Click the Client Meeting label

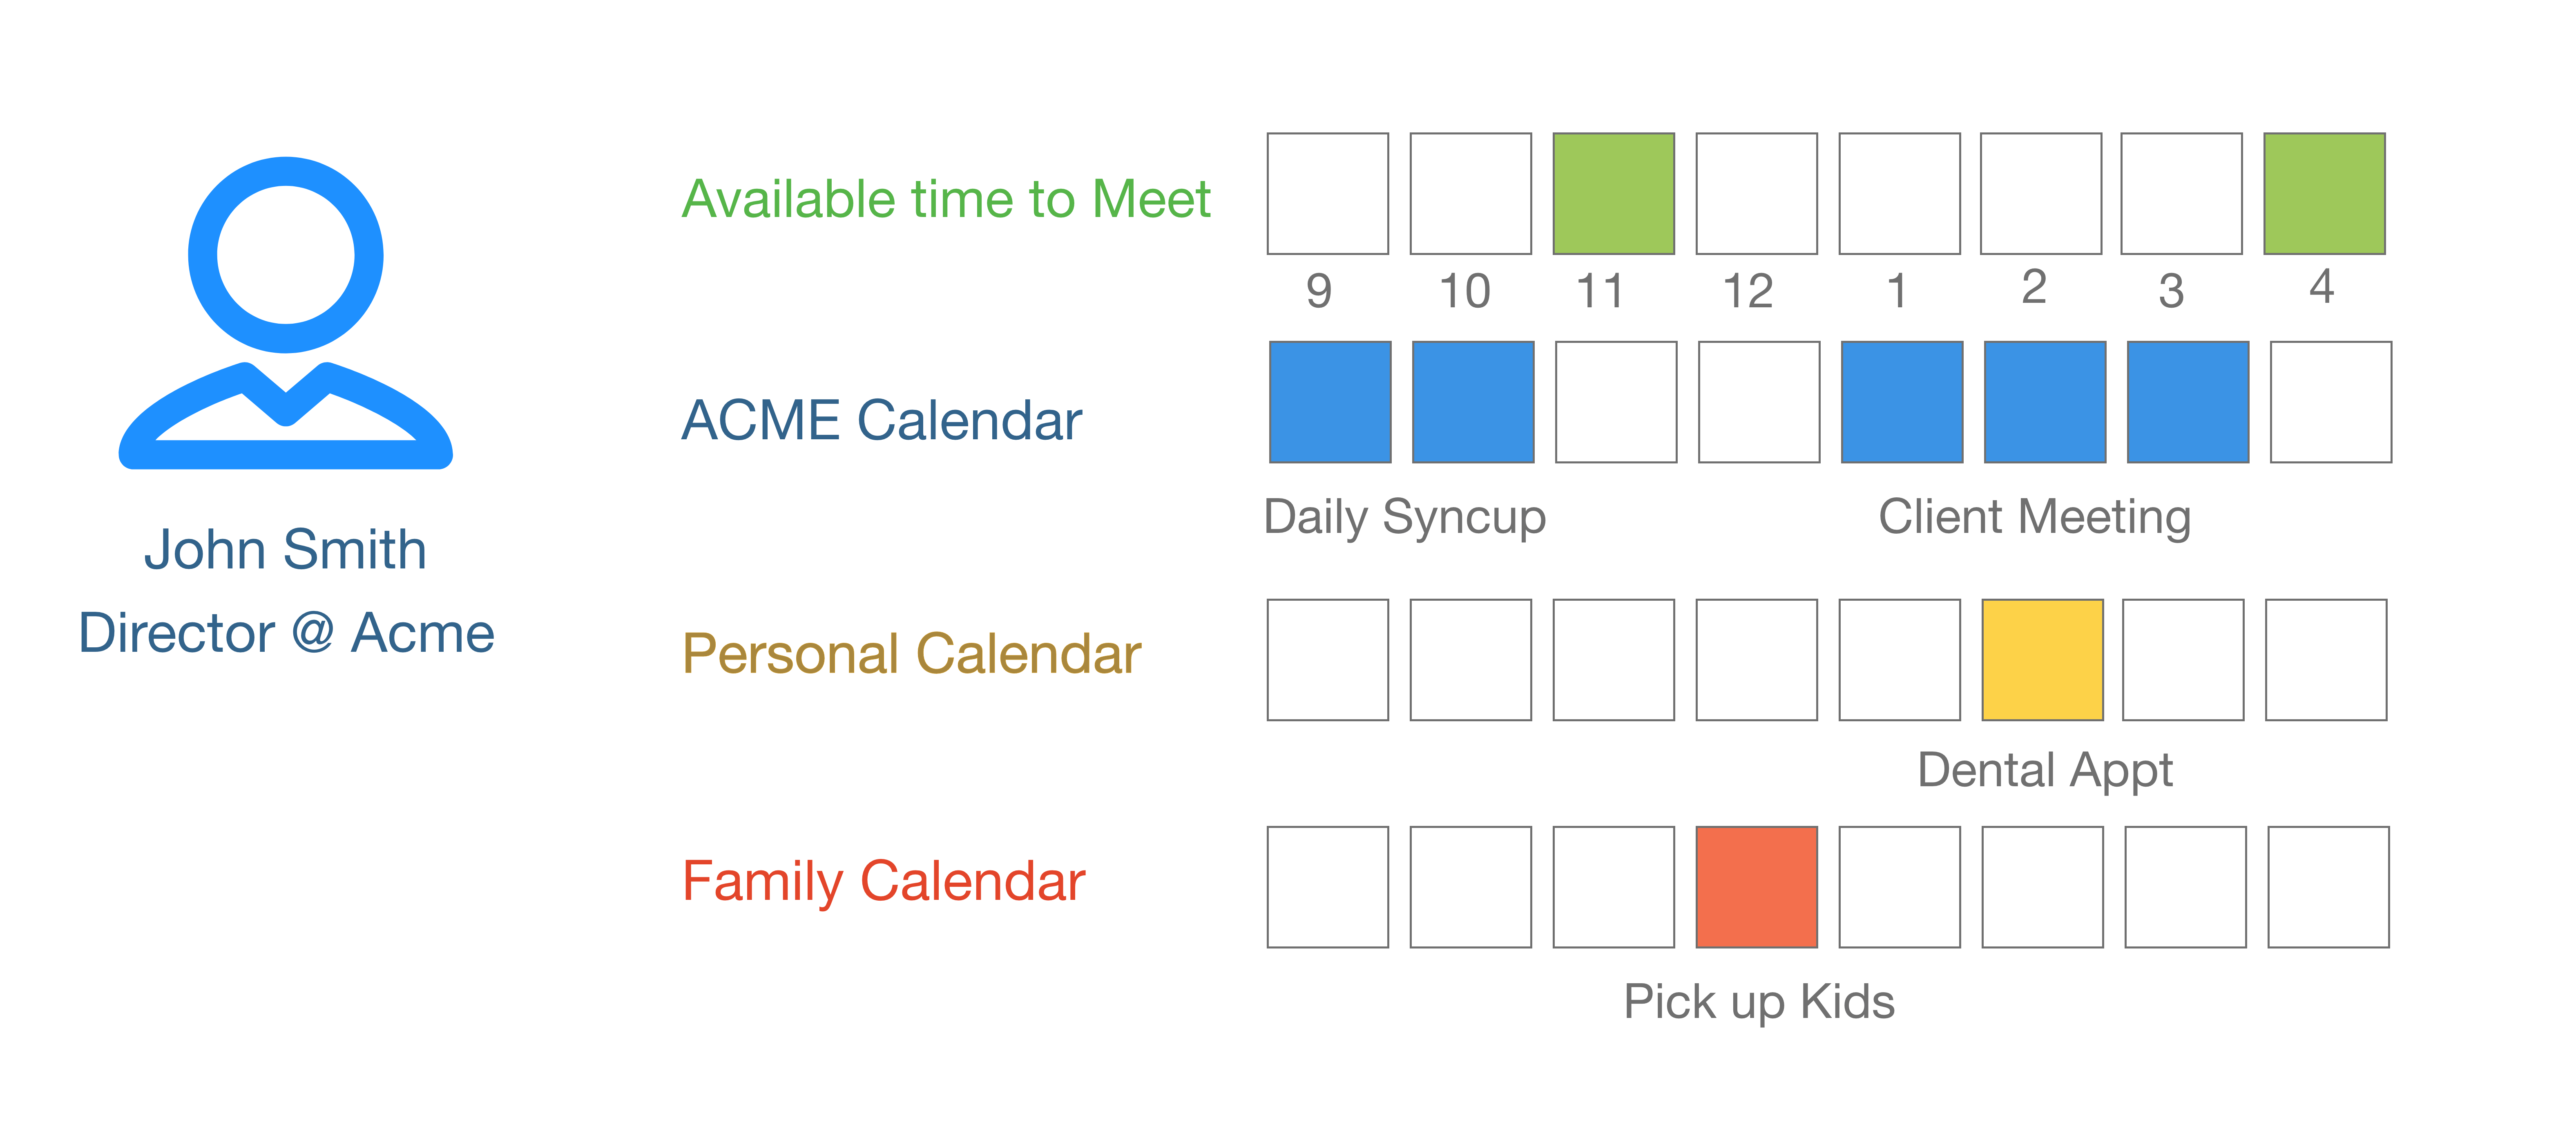pyautogui.click(x=2034, y=517)
